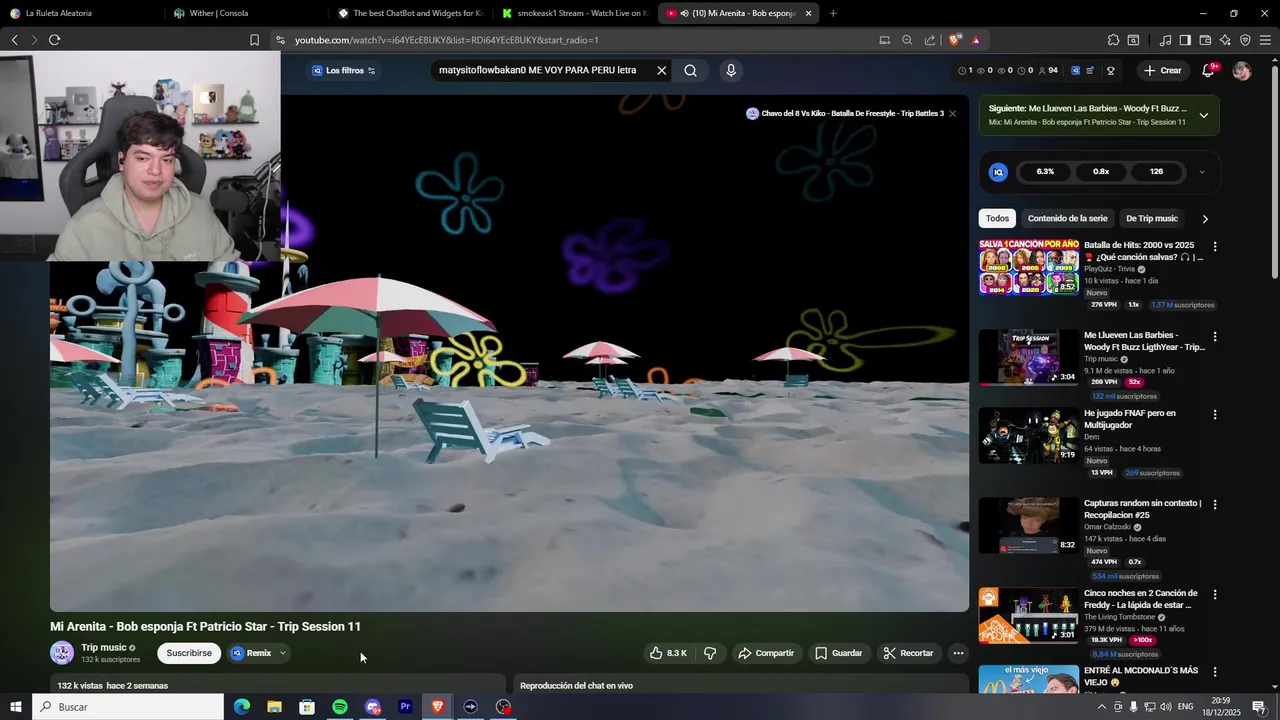Open Microsoft Edge from taskbar
This screenshot has width=1280, height=720.
point(242,707)
